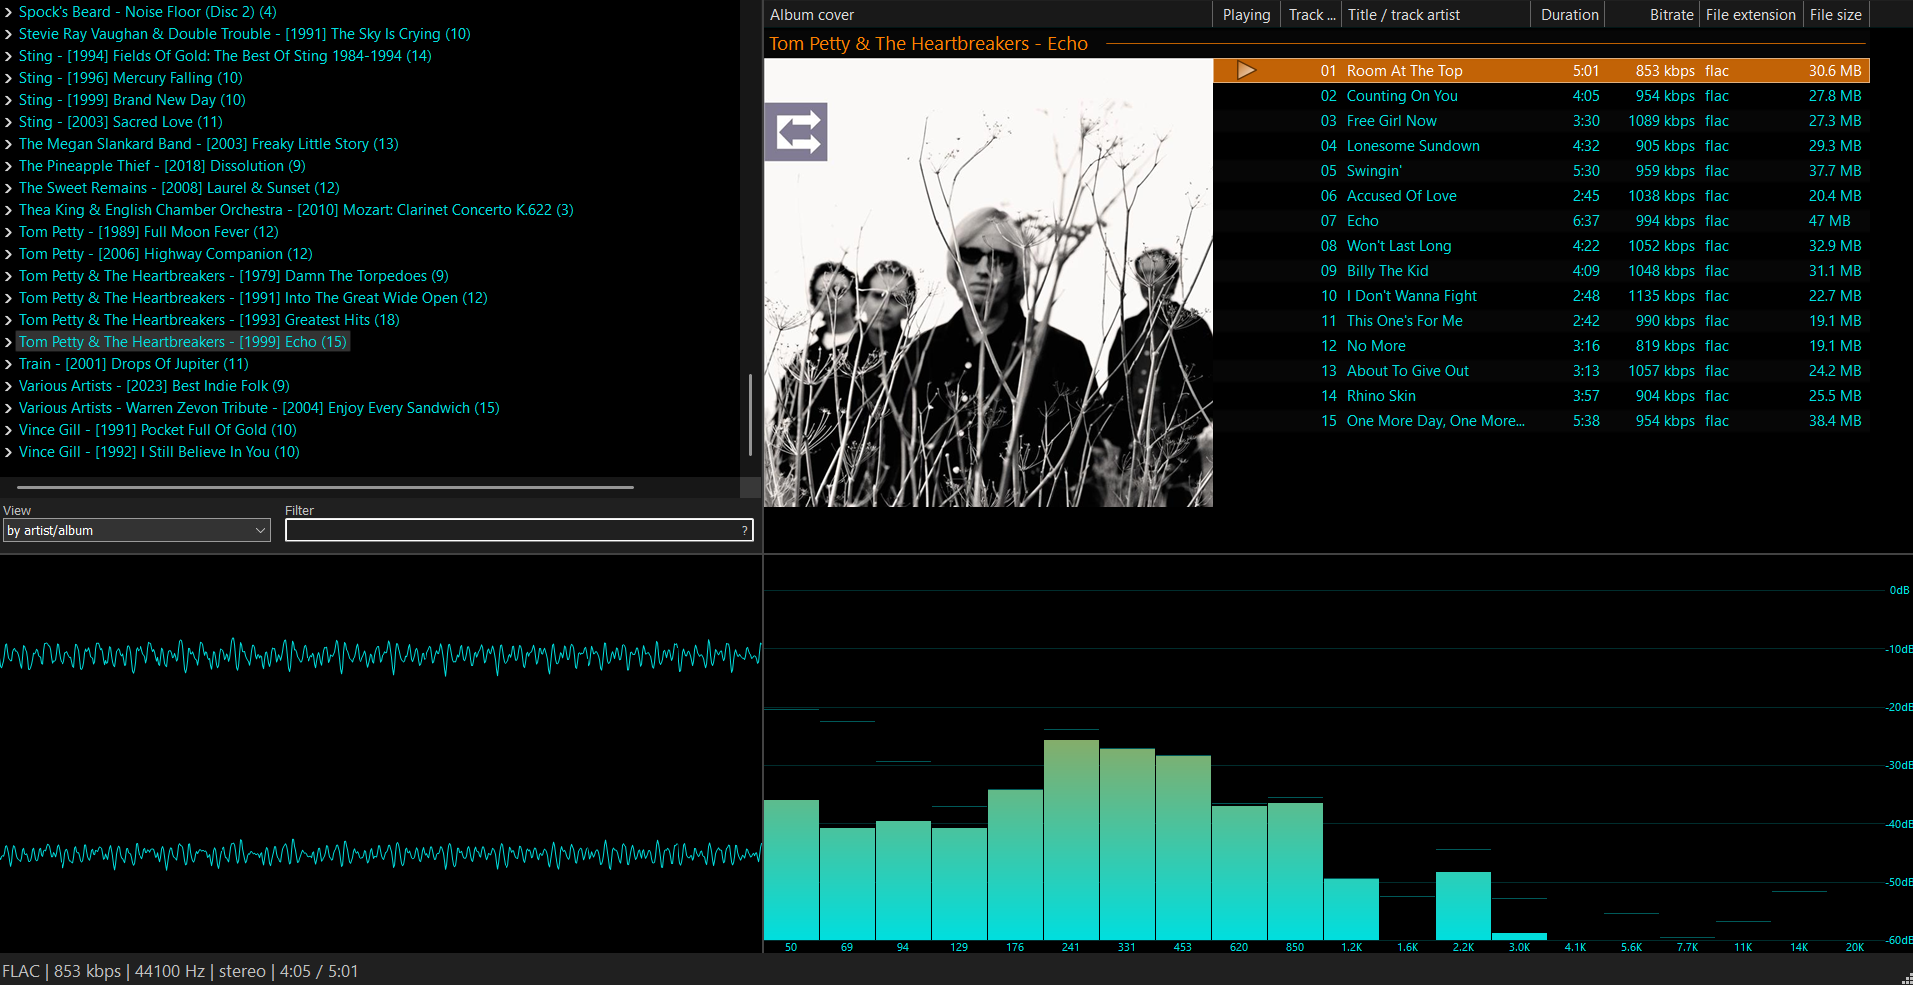This screenshot has width=1913, height=985.
Task: Select The Megan Slankard Band - Freaky Little Story
Action: (209, 144)
